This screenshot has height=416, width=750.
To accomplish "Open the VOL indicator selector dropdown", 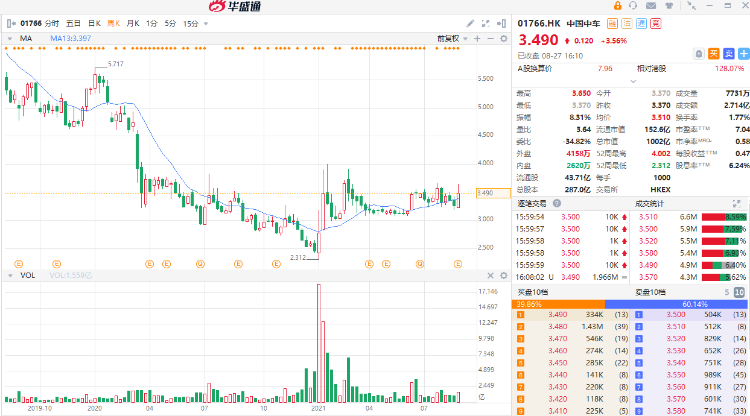I will (x=10, y=275).
